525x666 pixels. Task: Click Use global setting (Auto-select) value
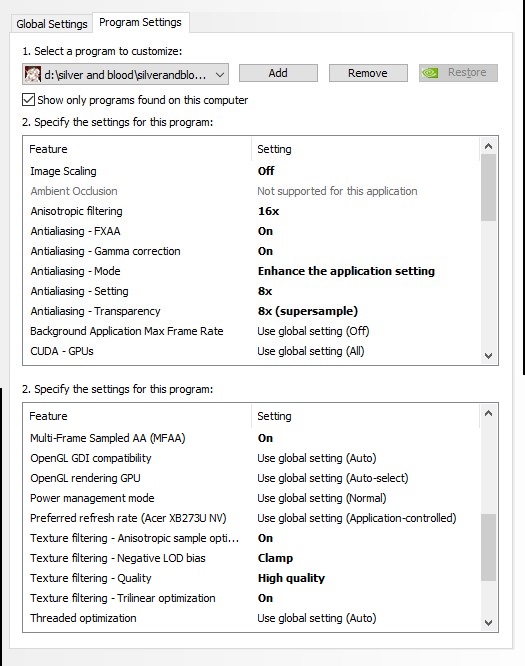(x=333, y=478)
